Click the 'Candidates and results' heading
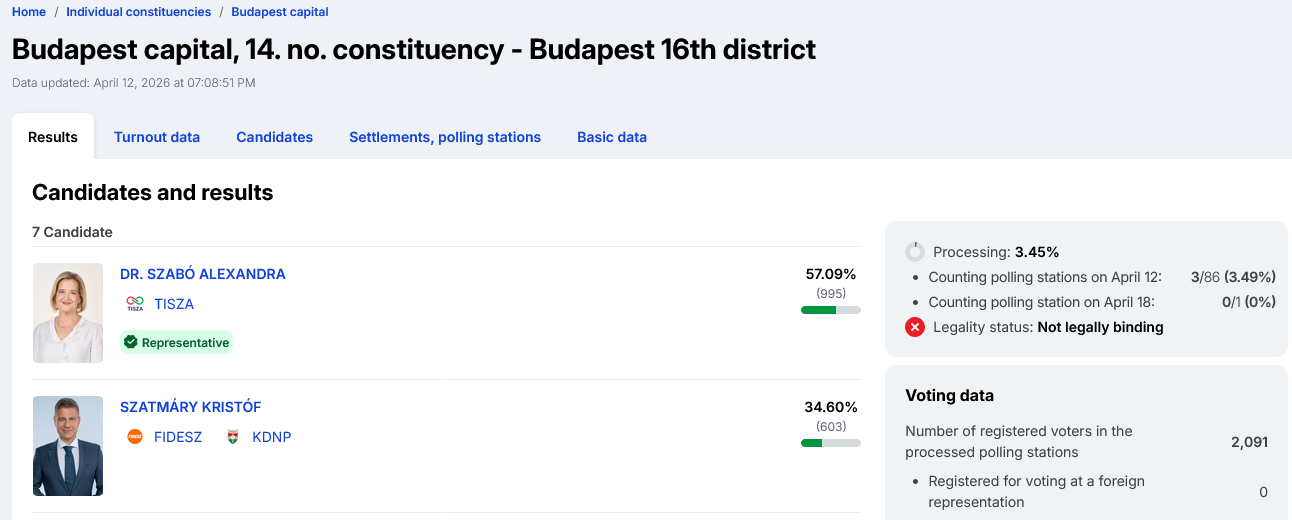Image resolution: width=1292 pixels, height=520 pixels. coord(153,192)
